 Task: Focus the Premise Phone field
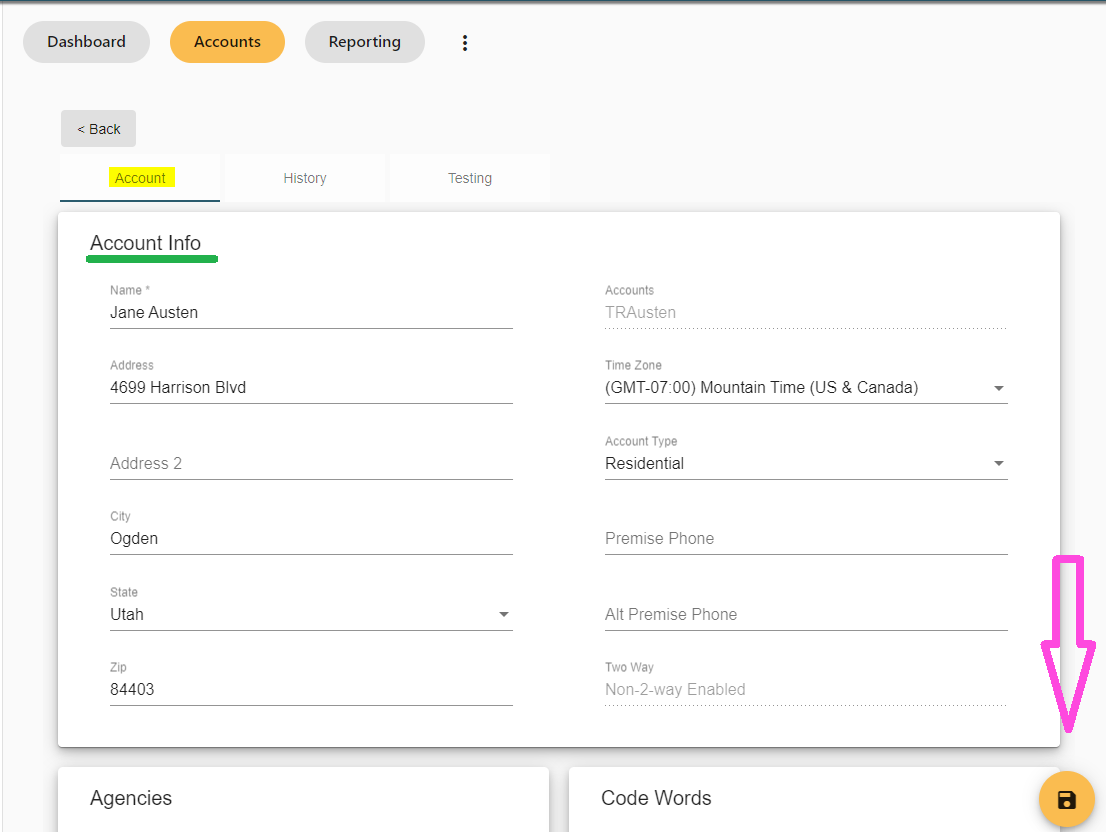point(805,539)
